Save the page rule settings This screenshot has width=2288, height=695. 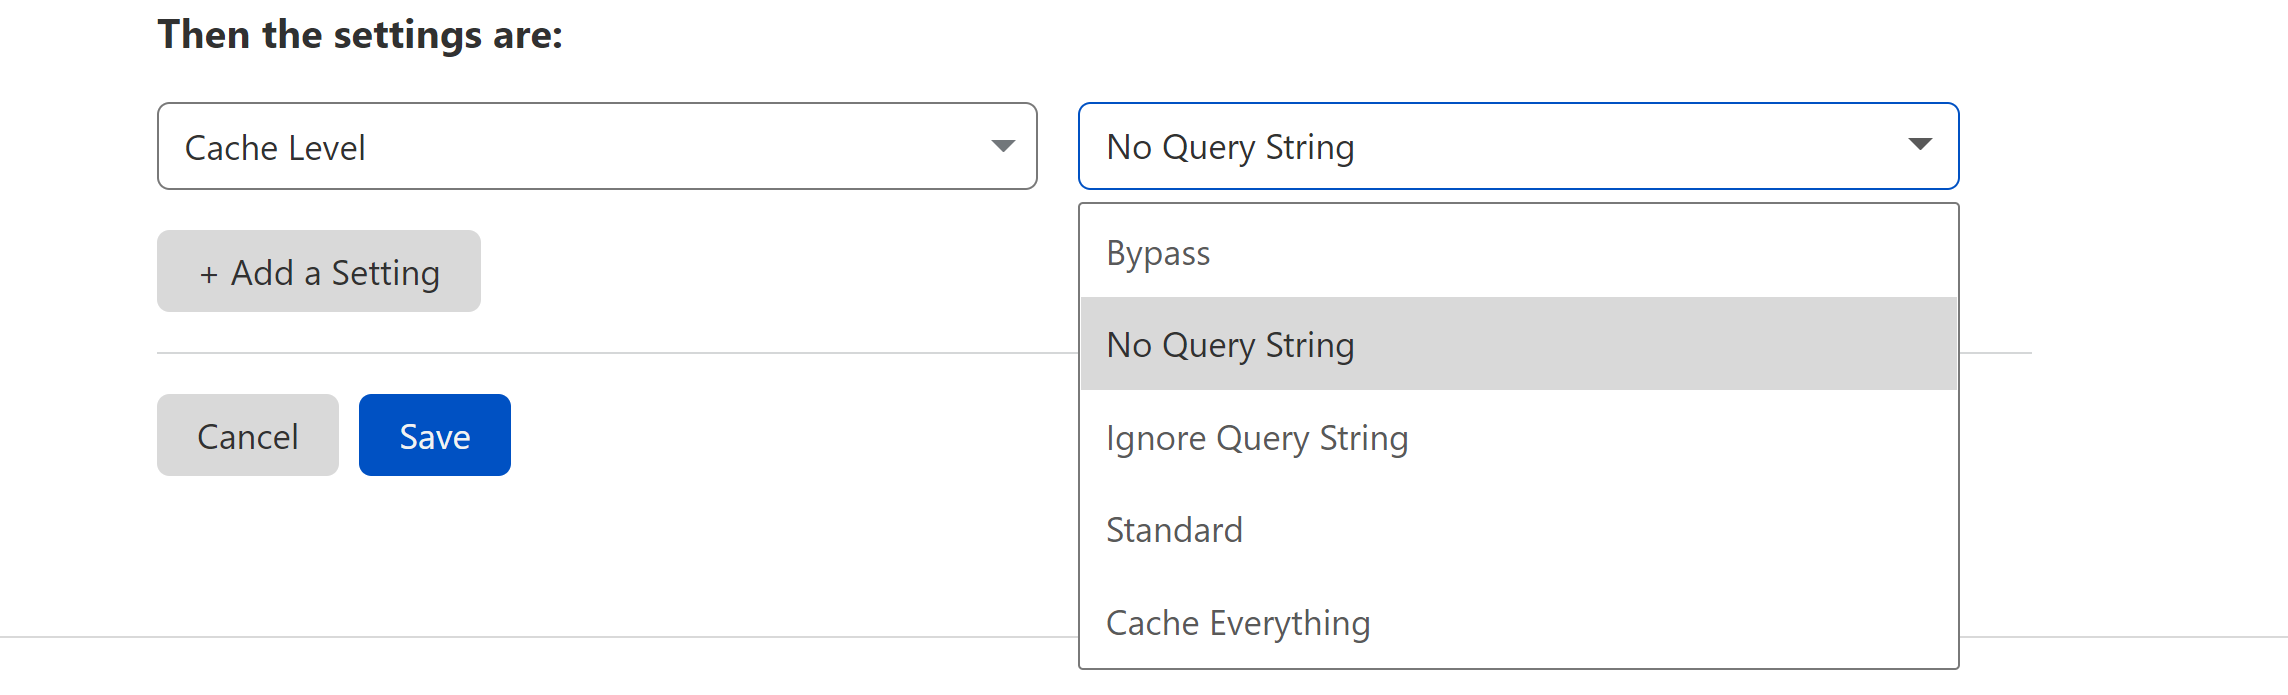click(434, 435)
